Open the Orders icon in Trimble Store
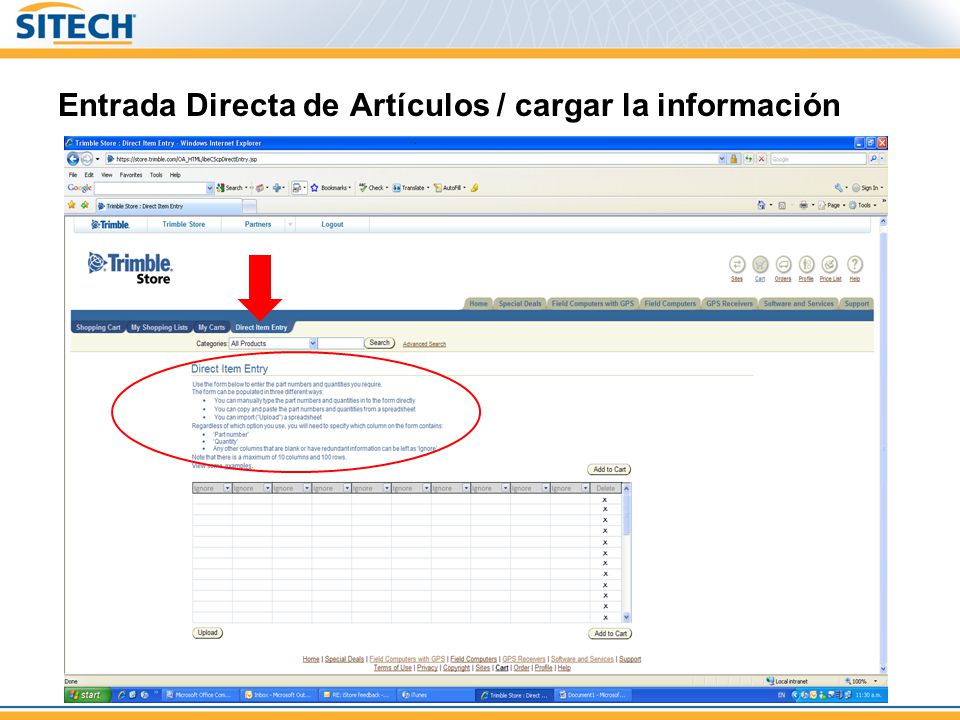 click(783, 264)
